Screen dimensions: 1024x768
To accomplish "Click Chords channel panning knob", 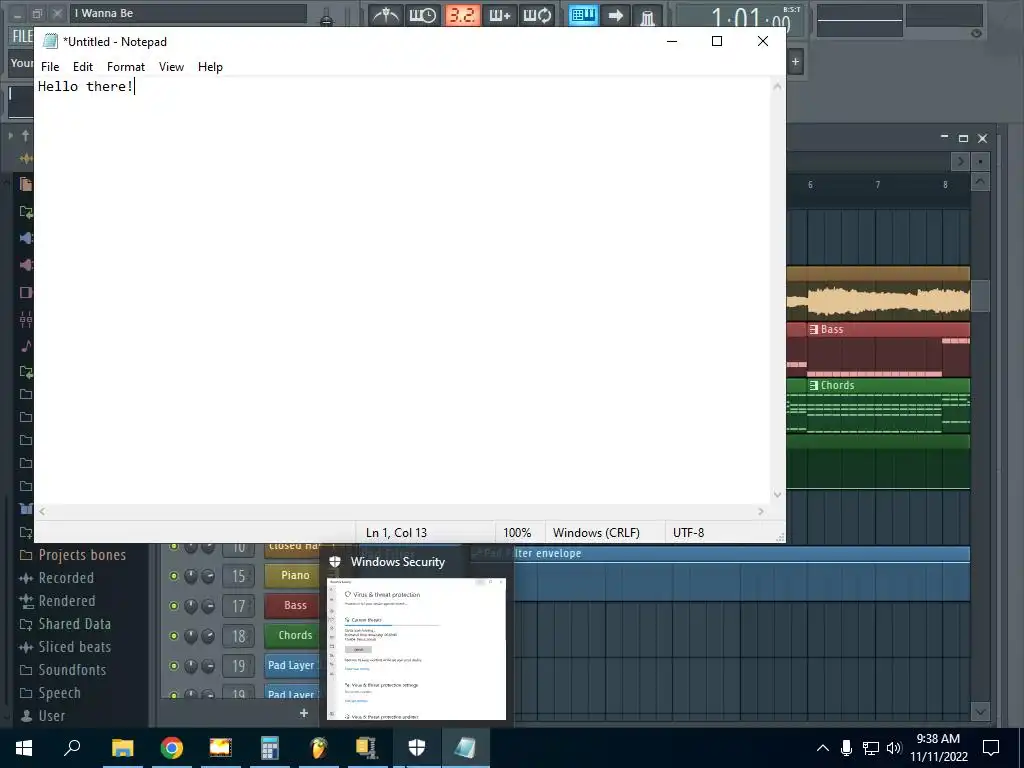I will coord(191,636).
